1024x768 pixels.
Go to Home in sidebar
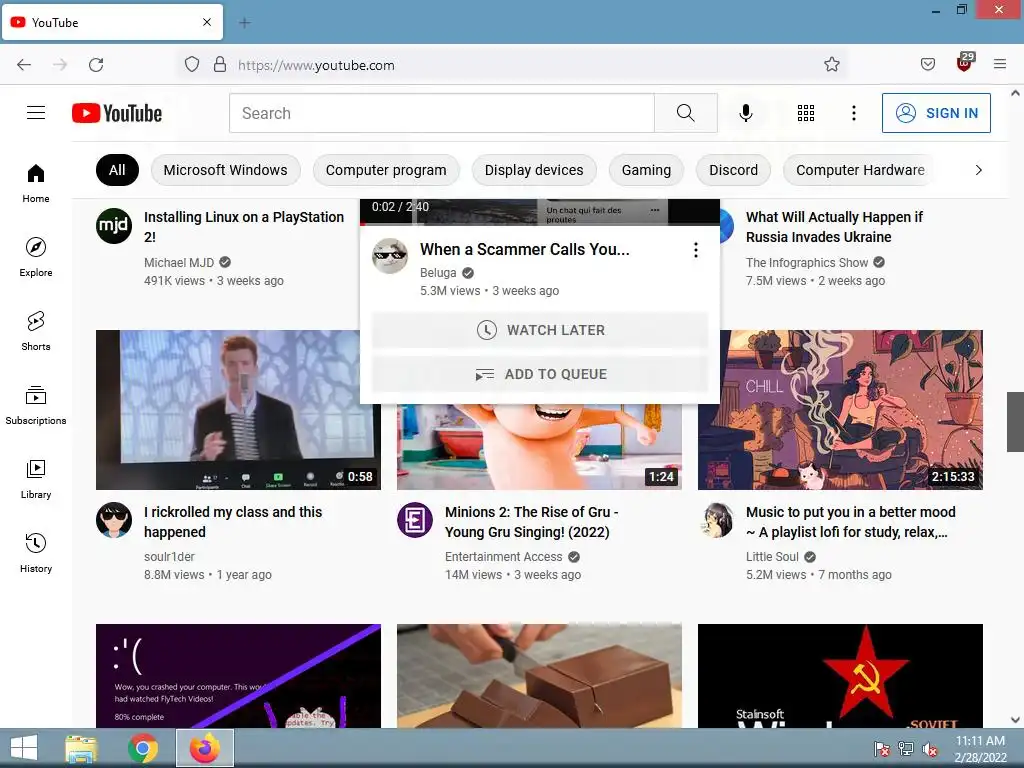[x=36, y=184]
